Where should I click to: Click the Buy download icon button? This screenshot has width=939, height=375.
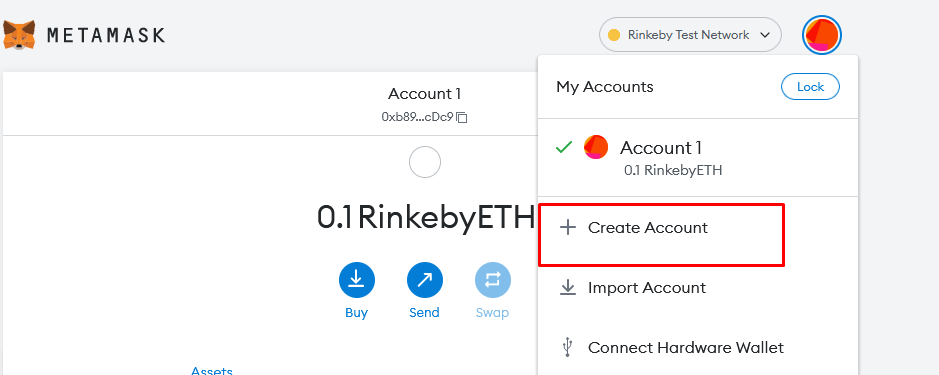pos(357,280)
